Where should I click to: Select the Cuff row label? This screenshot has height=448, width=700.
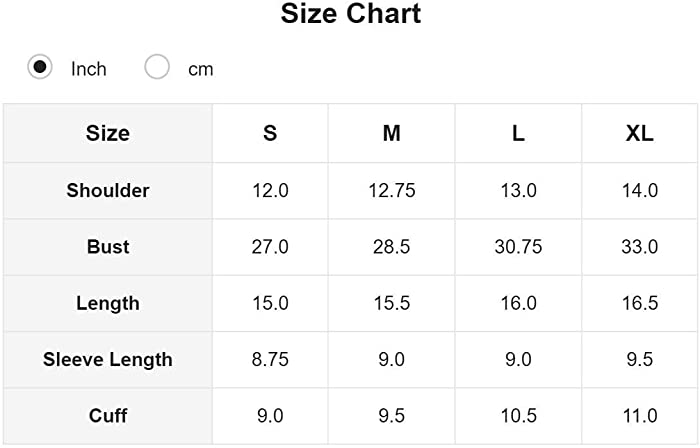coord(108,416)
